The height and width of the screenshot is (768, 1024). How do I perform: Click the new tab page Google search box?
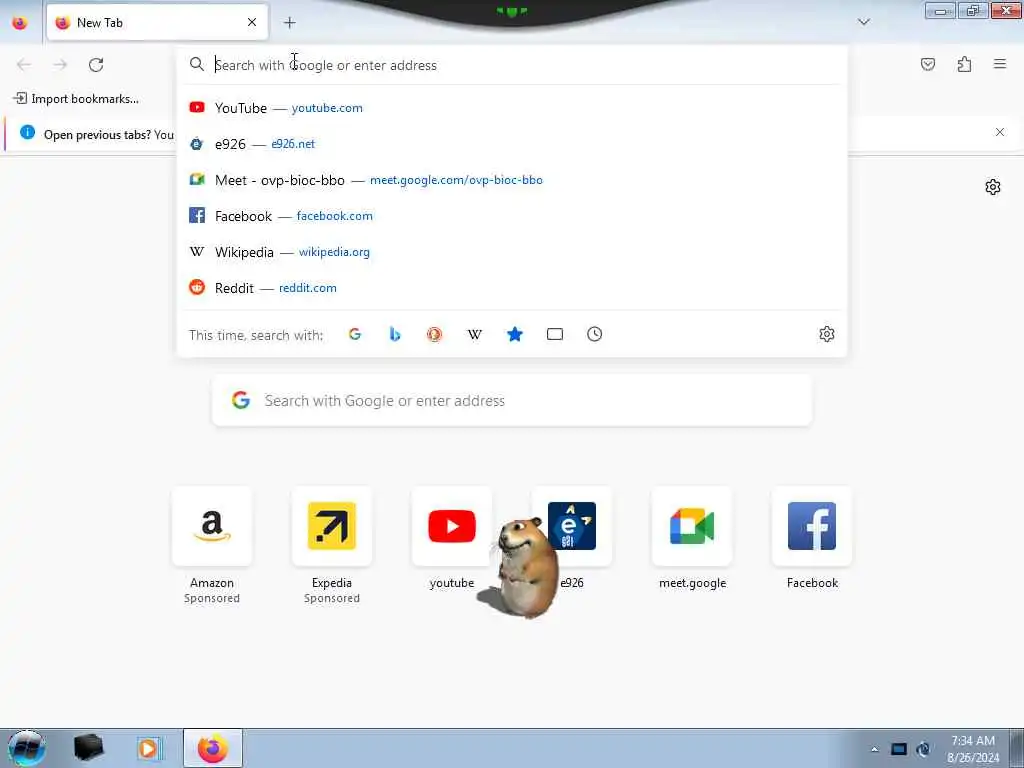[x=512, y=400]
